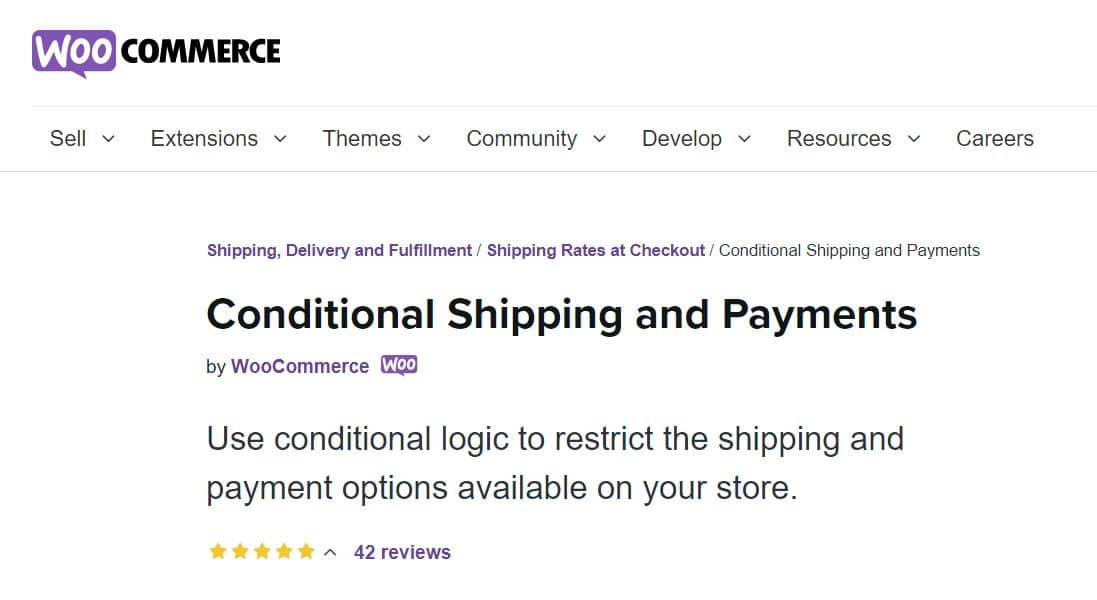Rate the extension using the five-star control
Viewport: 1097px width, 600px height.
(262, 550)
